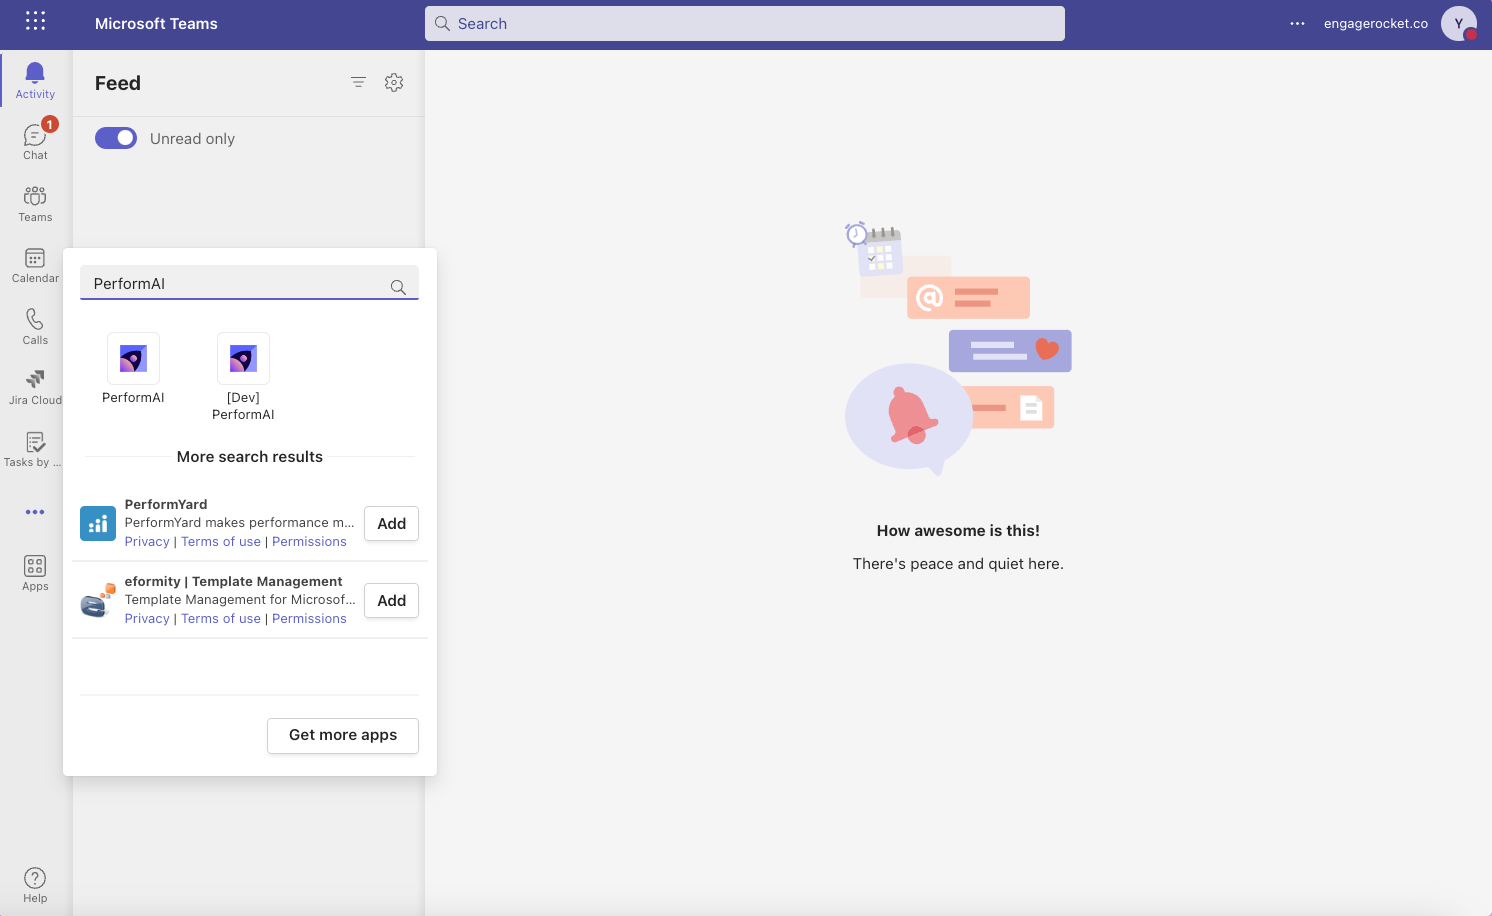1492x916 pixels.
Task: Open Calendar in the sidebar
Action: (35, 265)
